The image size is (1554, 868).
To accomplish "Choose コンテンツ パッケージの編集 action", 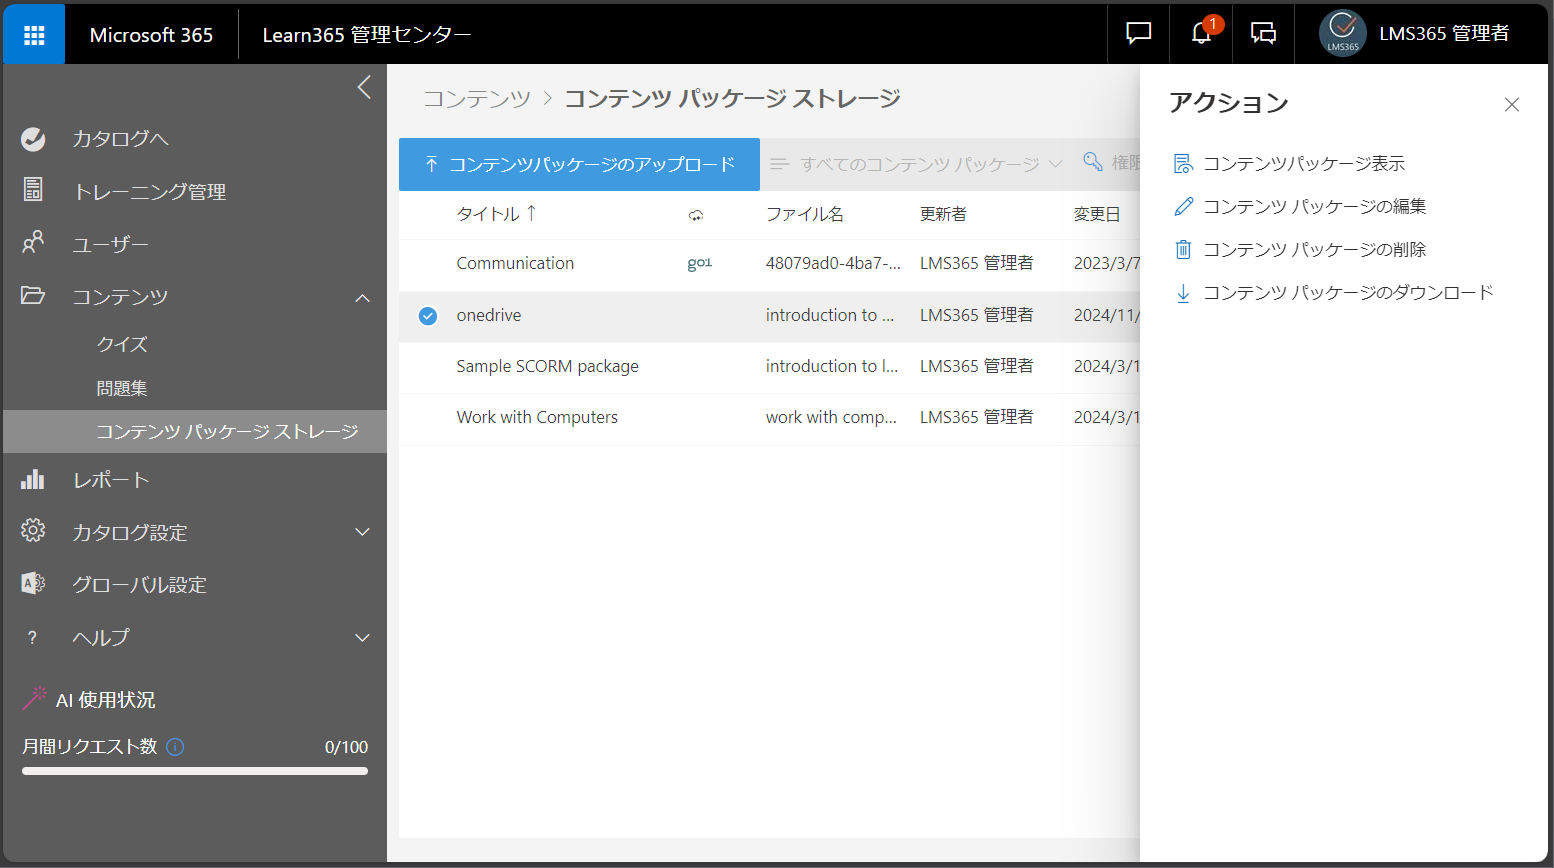I will [1314, 207].
